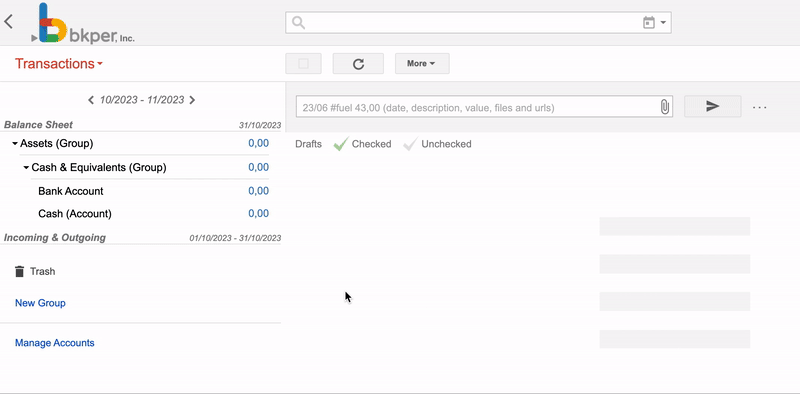Click the Cash (Account) 0,00 balance
The height and width of the screenshot is (394, 800).
pyautogui.click(x=259, y=213)
